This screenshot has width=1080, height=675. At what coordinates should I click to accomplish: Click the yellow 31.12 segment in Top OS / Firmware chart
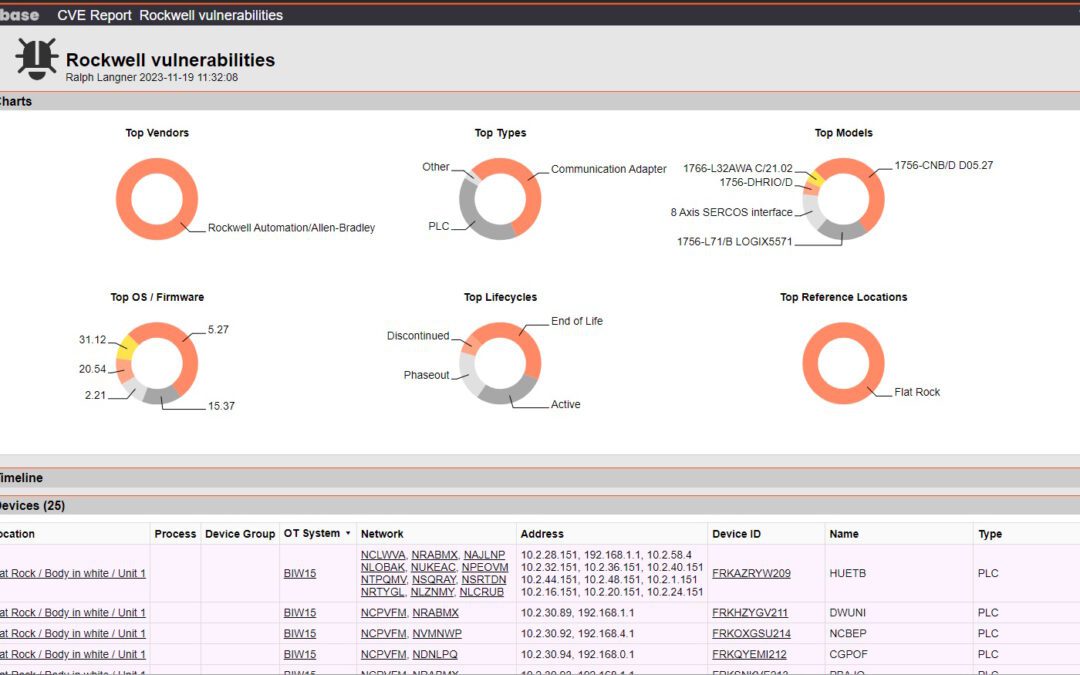(x=126, y=348)
